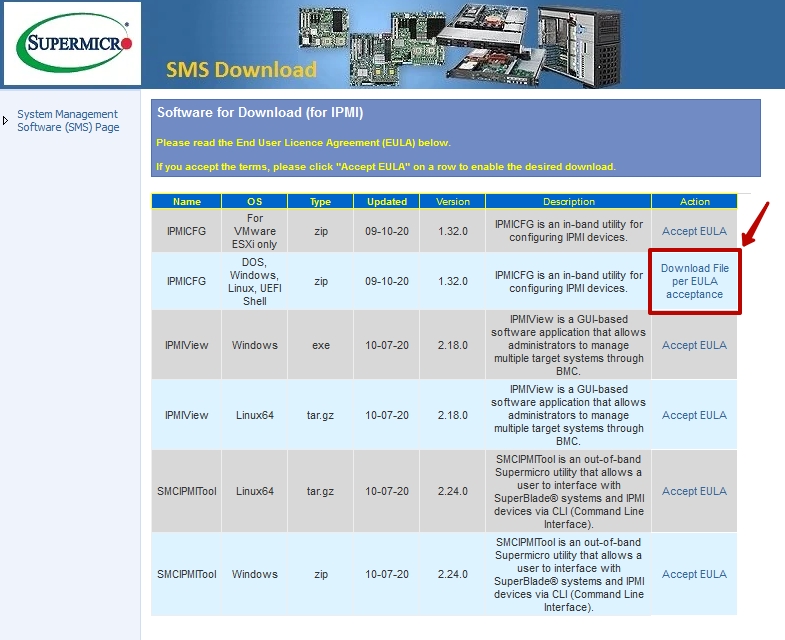Accept EULA for IPMIView Linux64 tar.gz

(x=694, y=415)
